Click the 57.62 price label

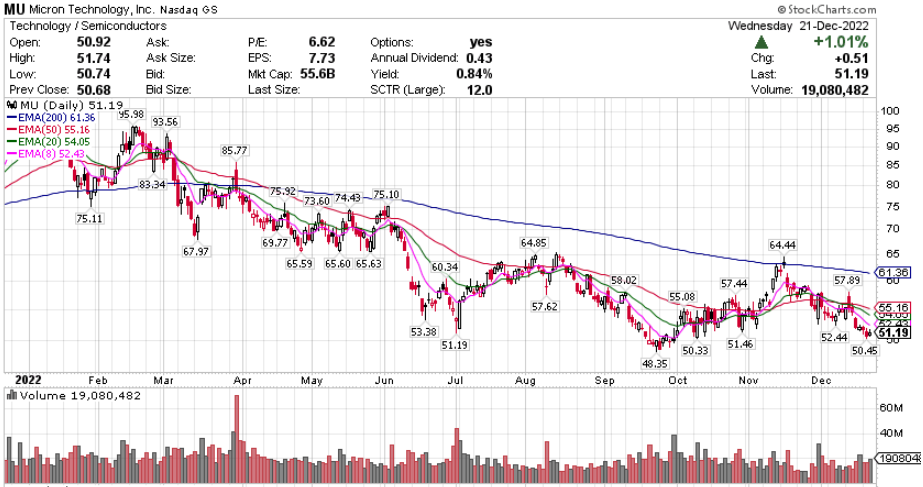(x=544, y=306)
